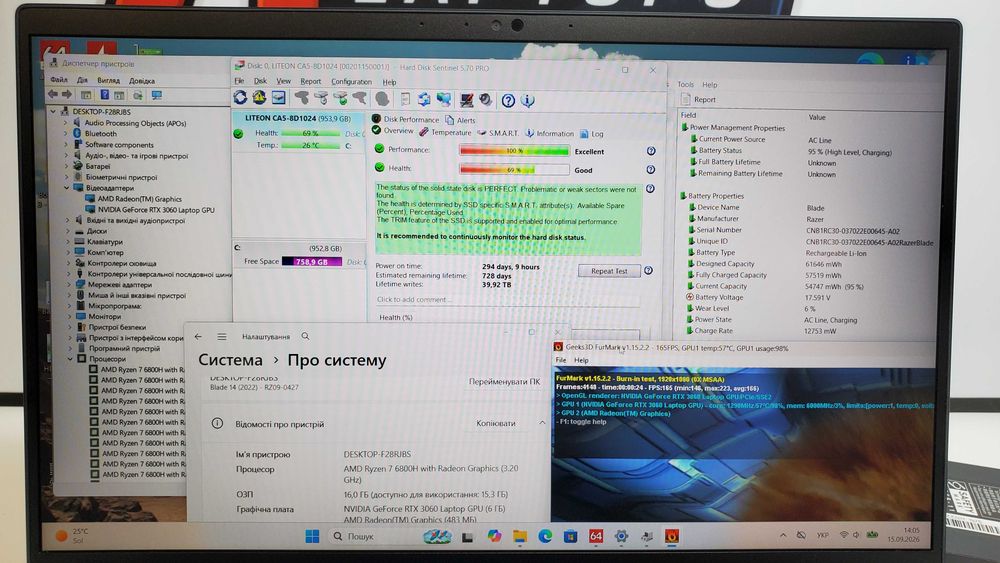Image resolution: width=1000 pixels, height=563 pixels.
Task: Open Report menu in Hard Disk Sentinel
Action: (x=311, y=81)
